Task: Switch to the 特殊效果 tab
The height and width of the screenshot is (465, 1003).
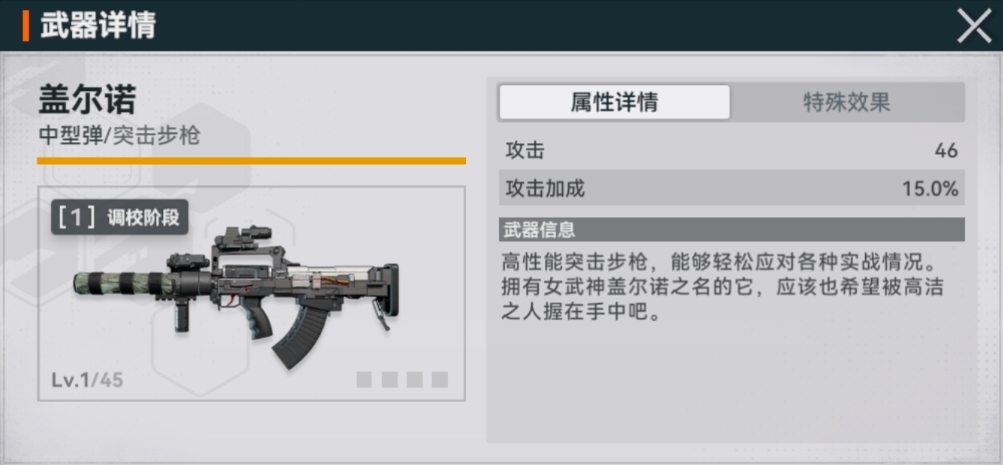Action: click(x=846, y=102)
